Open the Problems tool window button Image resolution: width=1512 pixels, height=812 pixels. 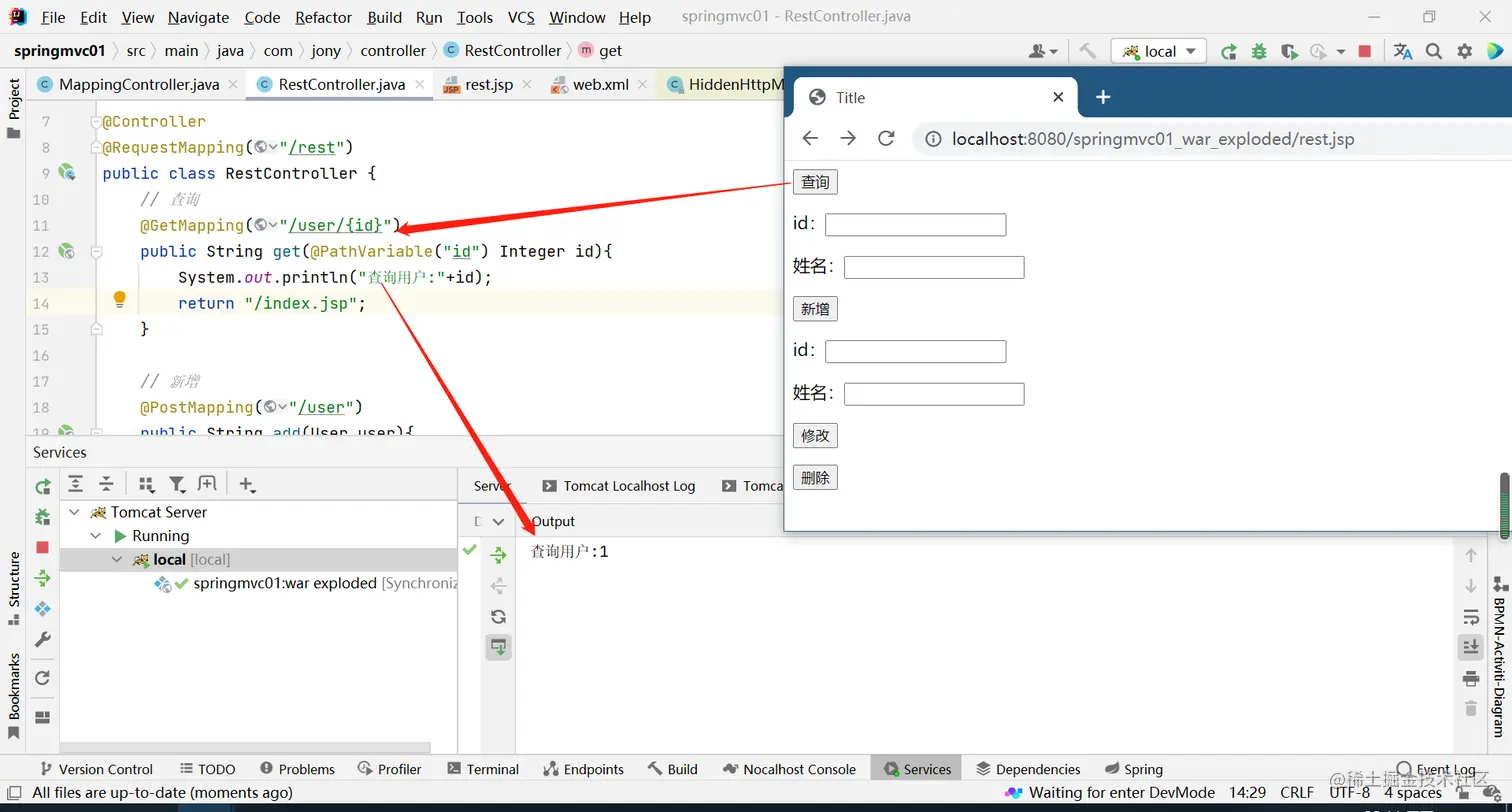[297, 769]
